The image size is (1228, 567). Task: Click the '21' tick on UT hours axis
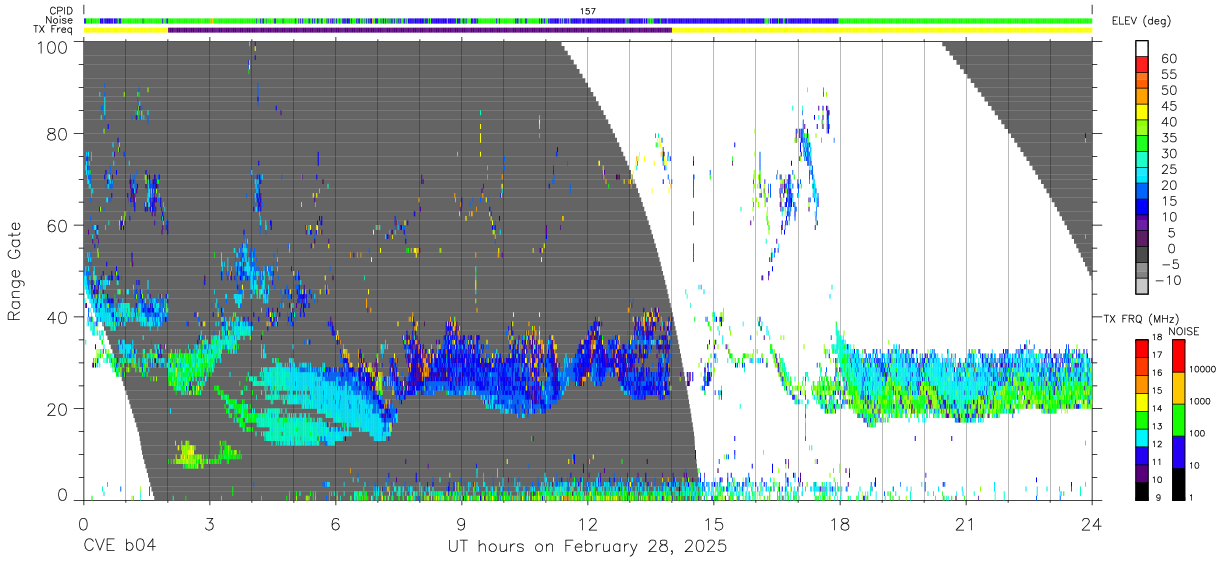(966, 523)
